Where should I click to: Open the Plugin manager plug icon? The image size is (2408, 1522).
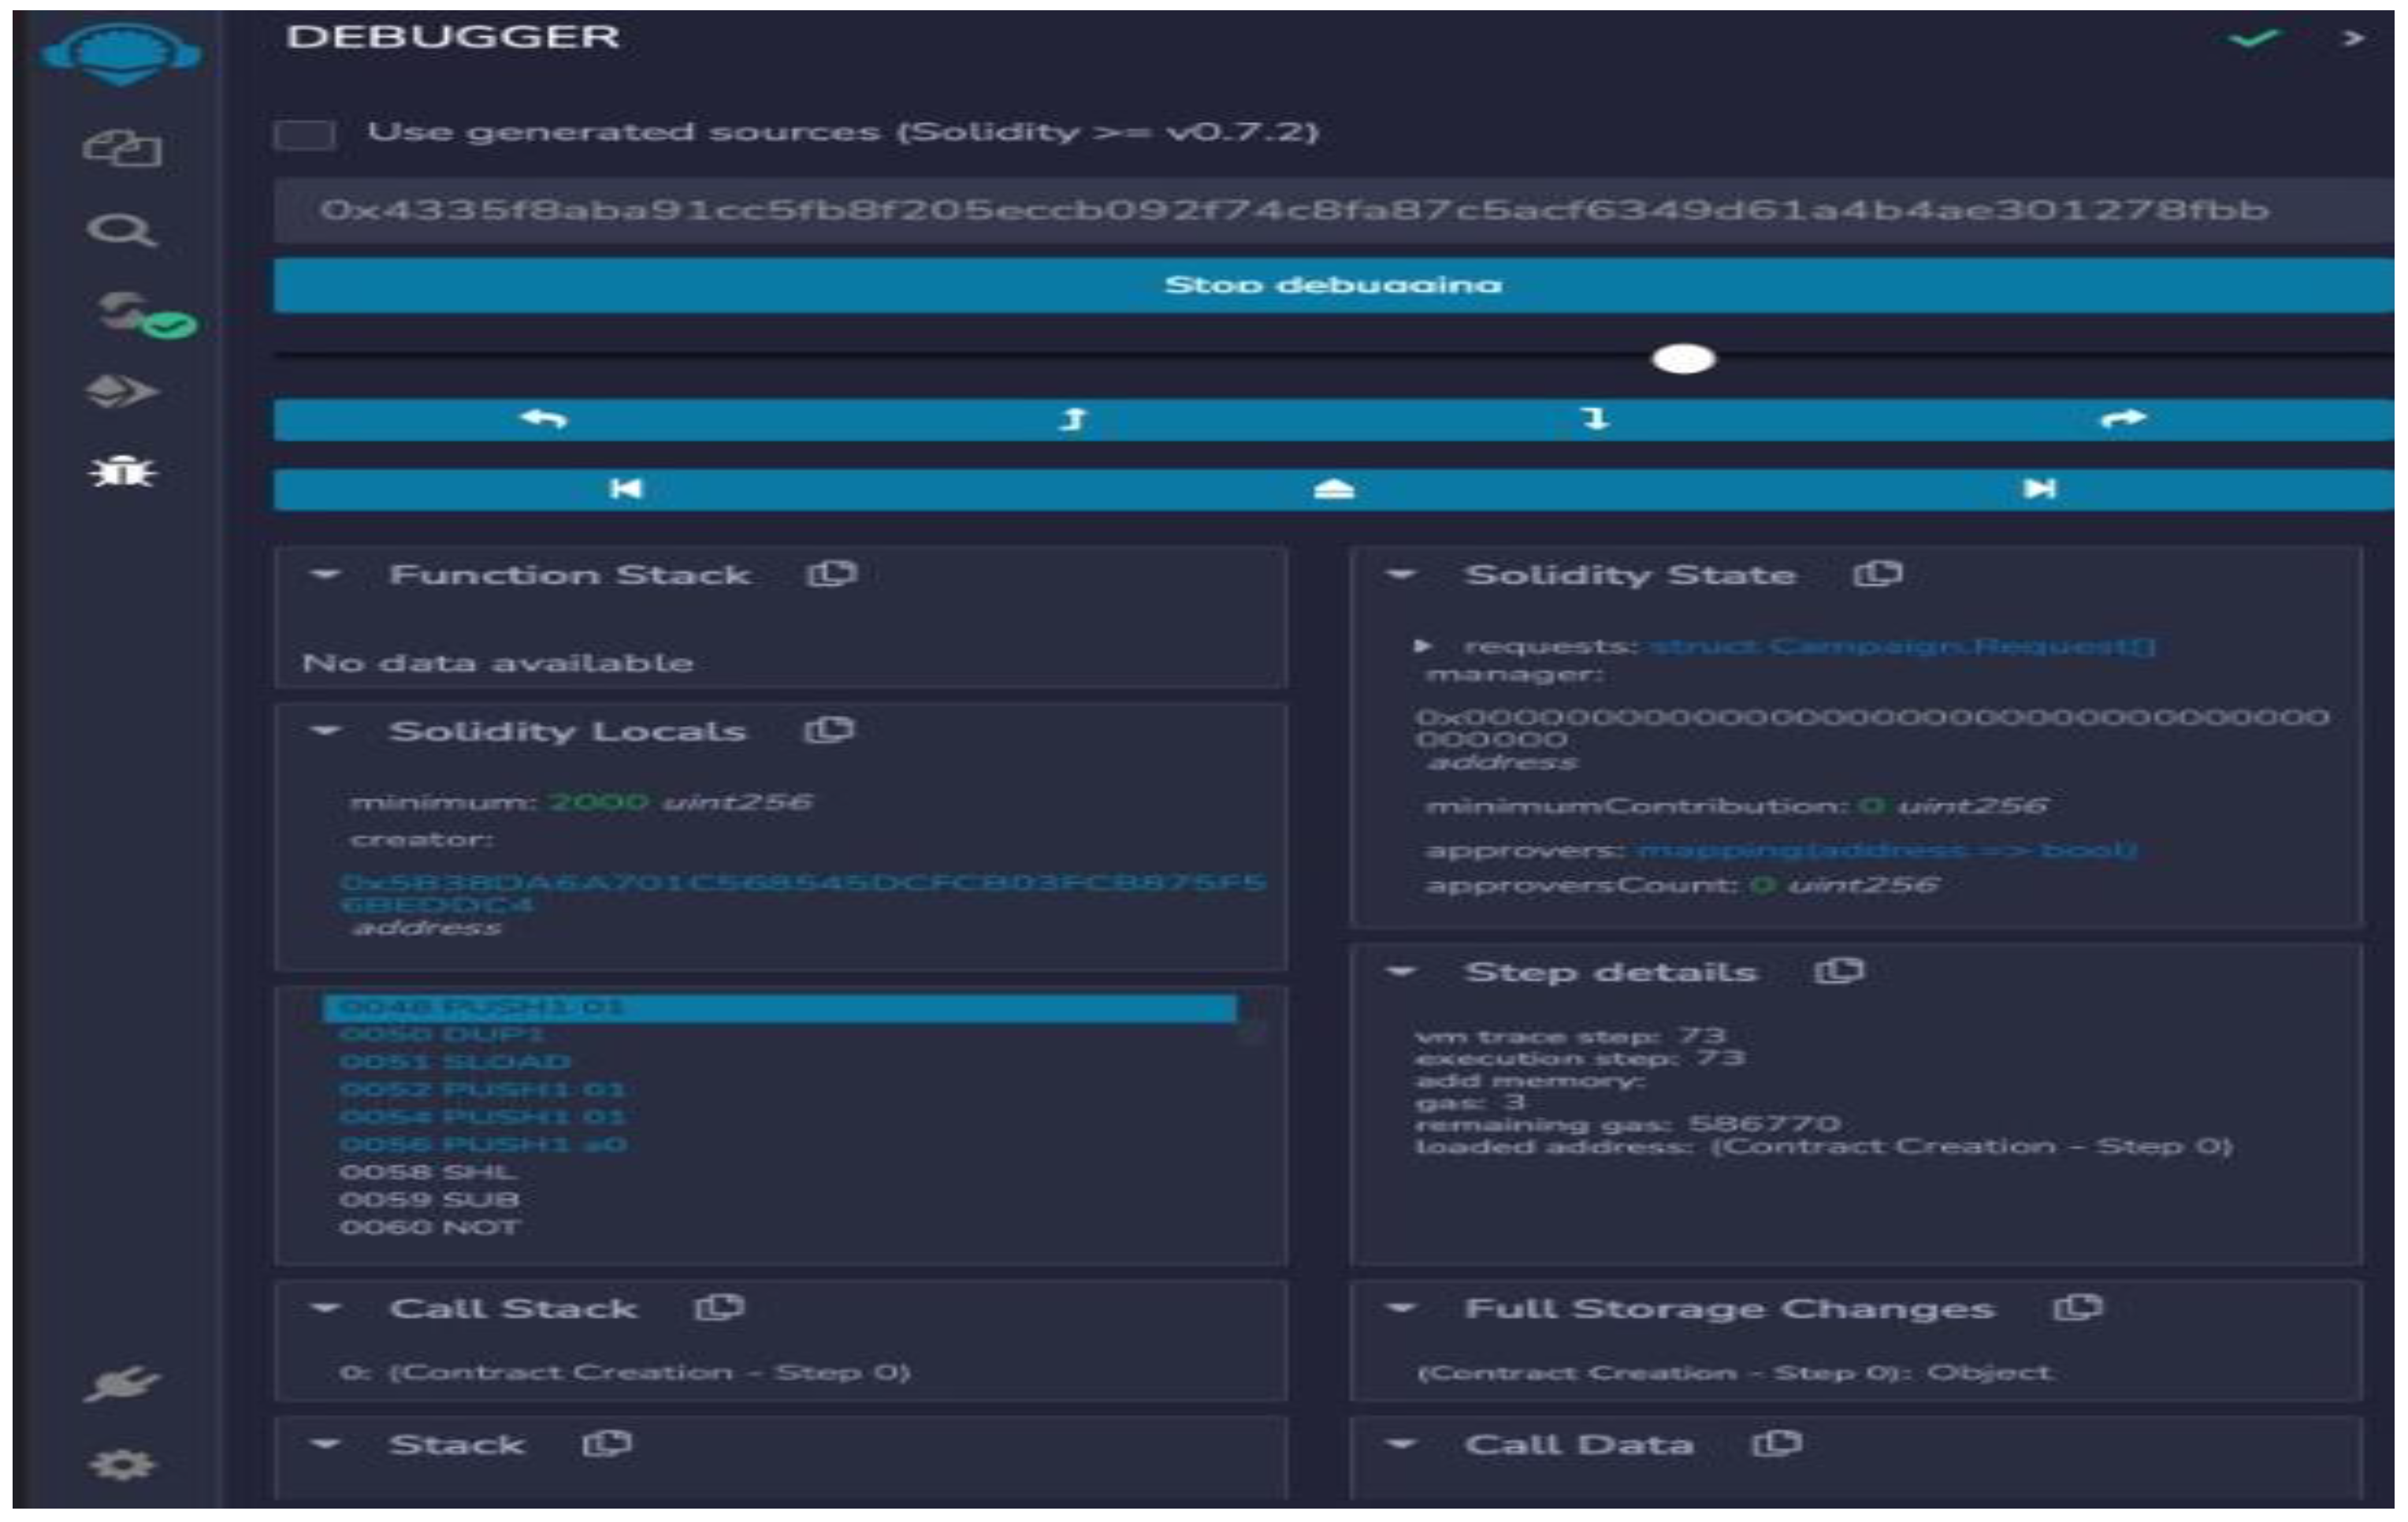(121, 1383)
